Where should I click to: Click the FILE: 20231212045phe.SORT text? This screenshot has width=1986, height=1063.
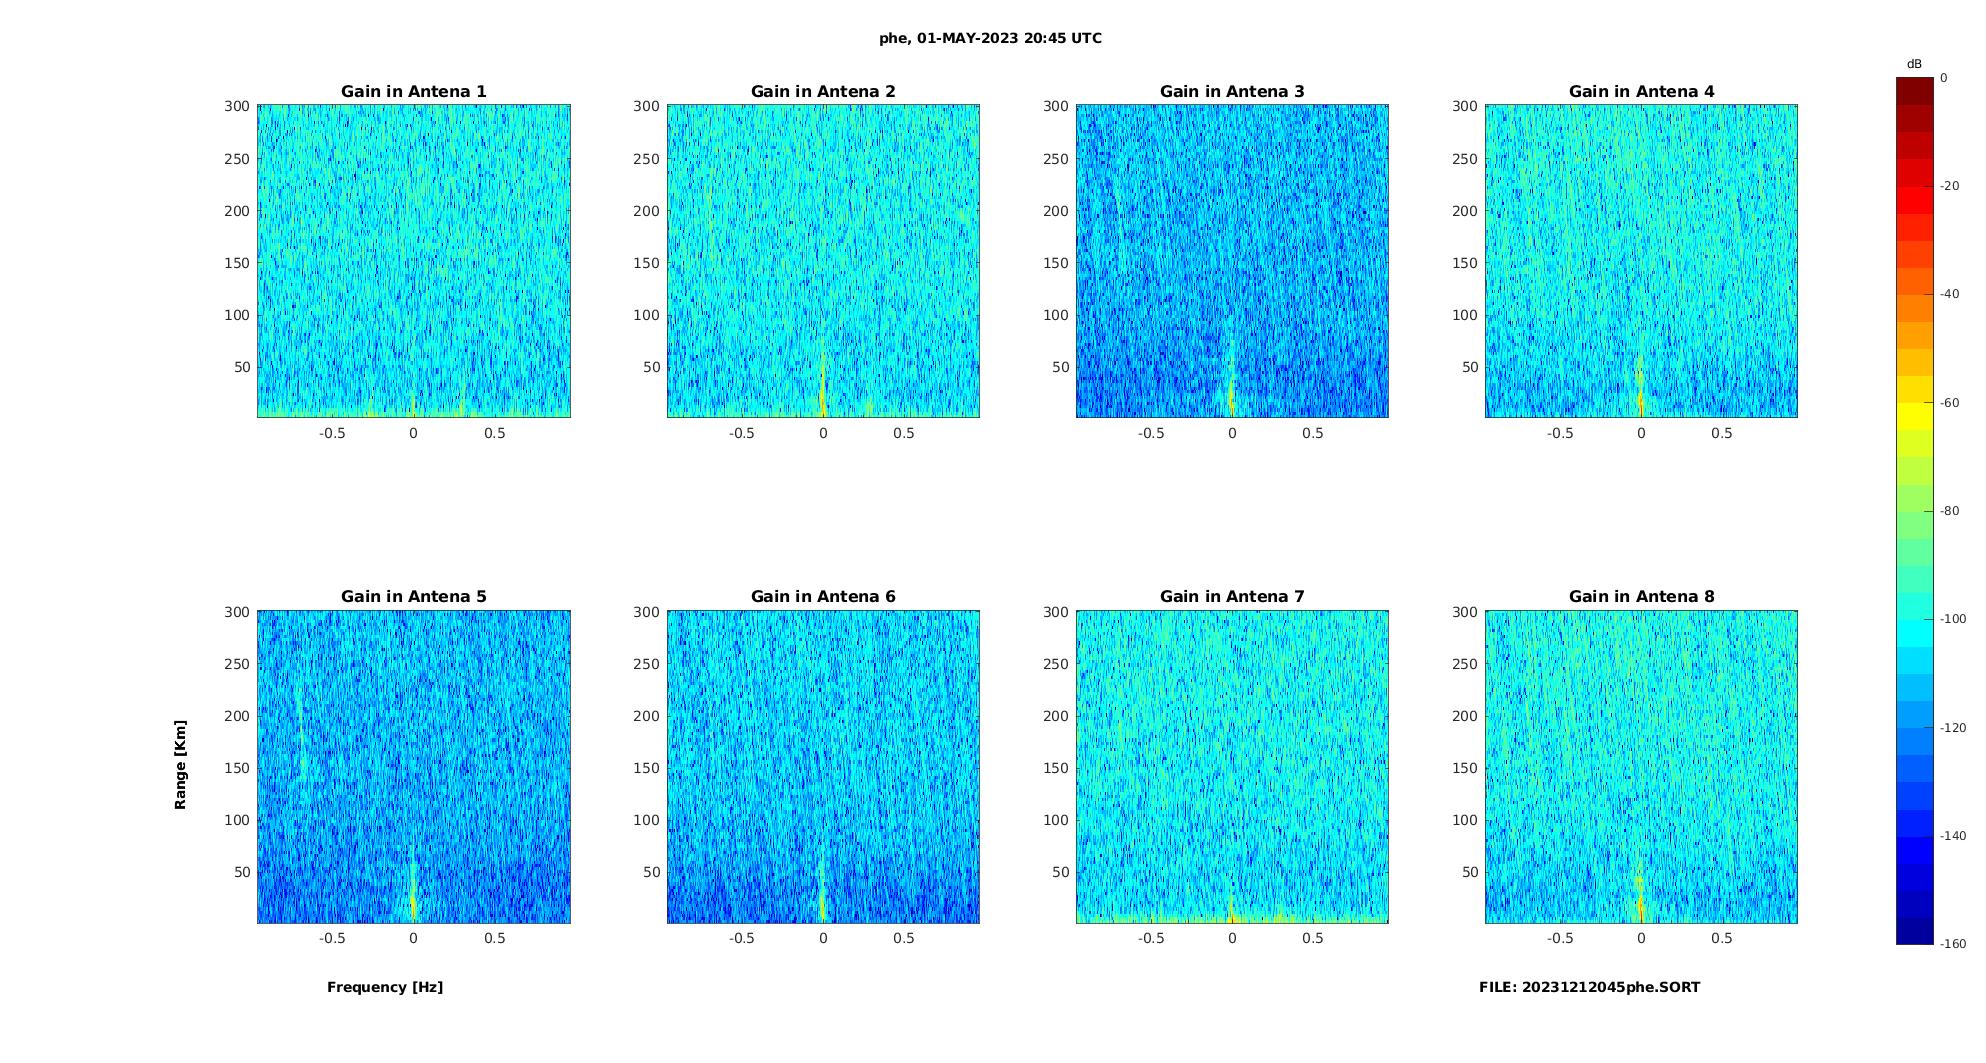[1589, 987]
